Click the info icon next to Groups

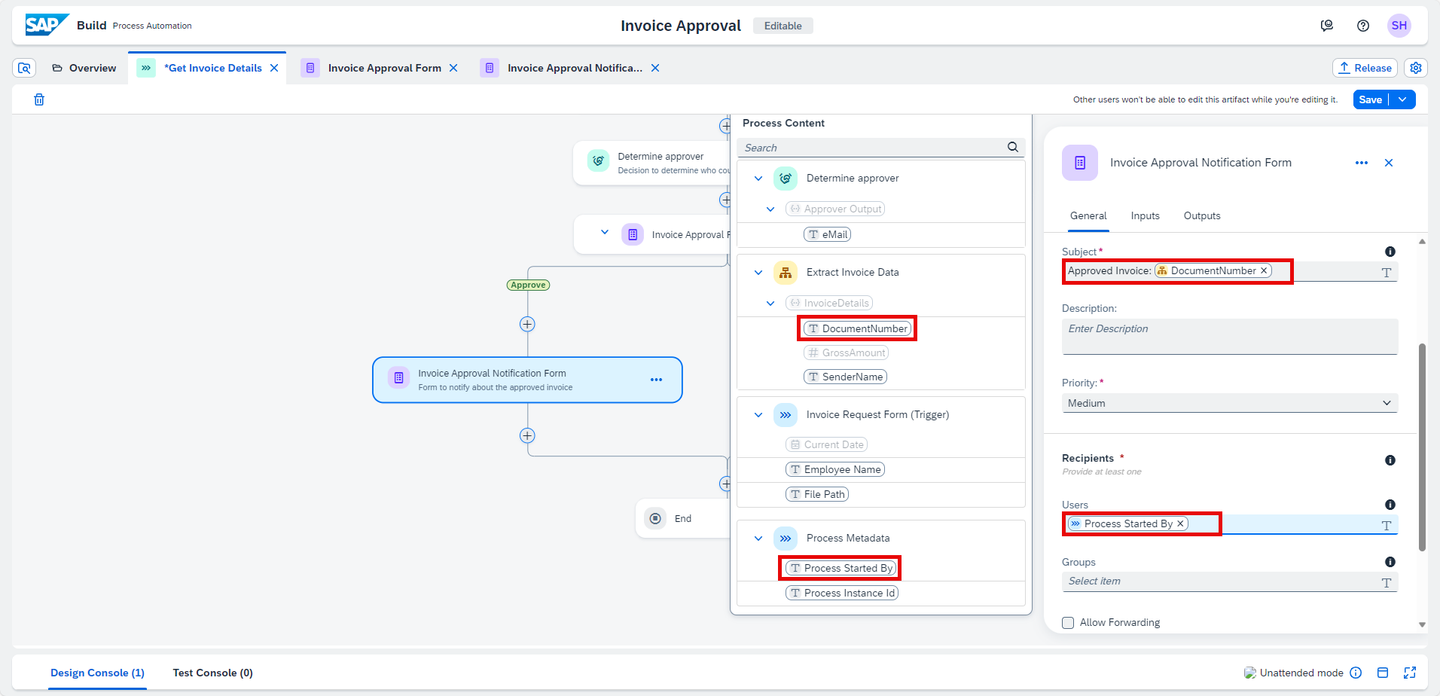(x=1390, y=562)
